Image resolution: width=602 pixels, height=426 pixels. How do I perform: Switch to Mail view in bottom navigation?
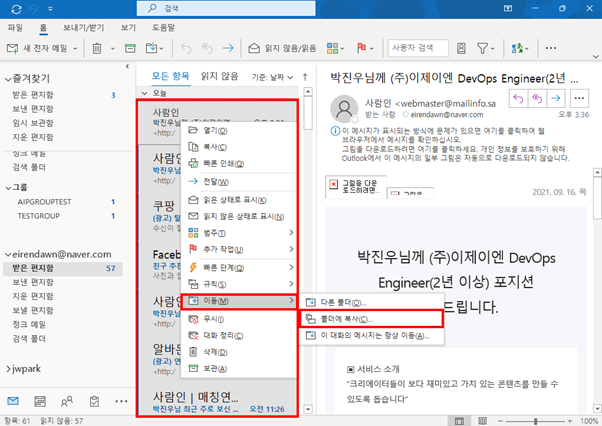[13, 401]
